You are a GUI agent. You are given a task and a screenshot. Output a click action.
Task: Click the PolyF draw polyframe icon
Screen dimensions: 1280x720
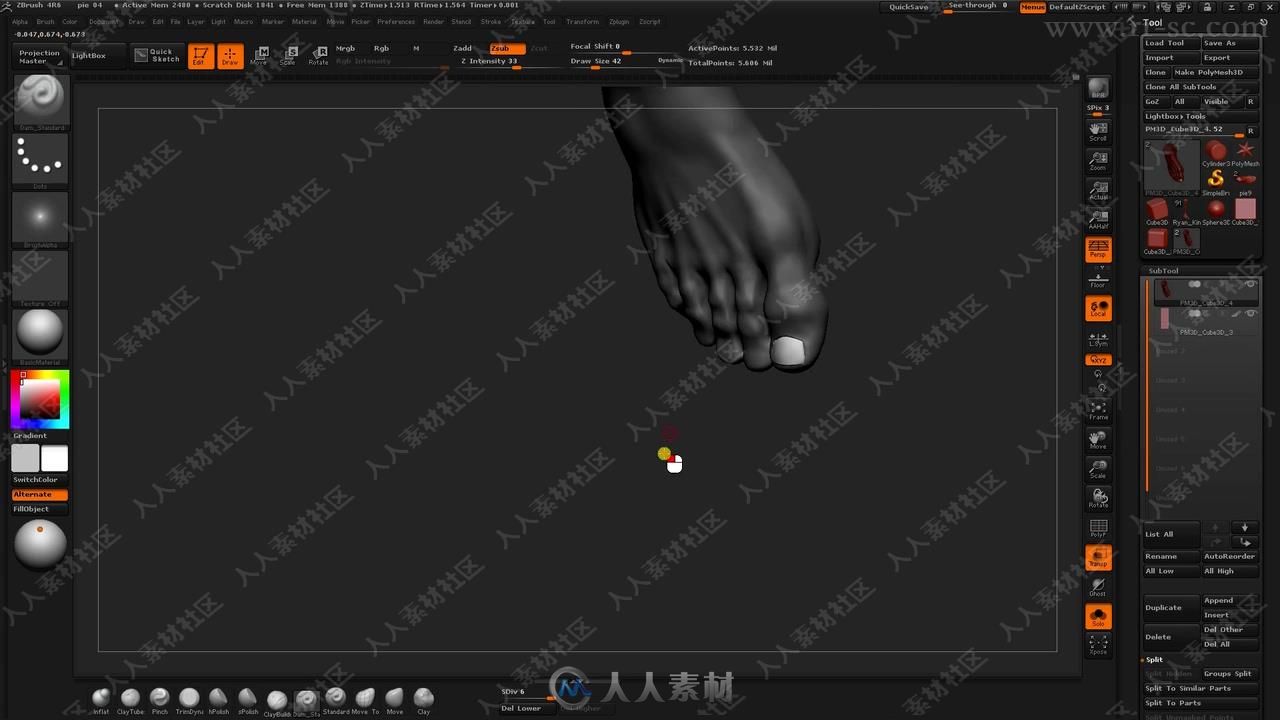(x=1098, y=528)
